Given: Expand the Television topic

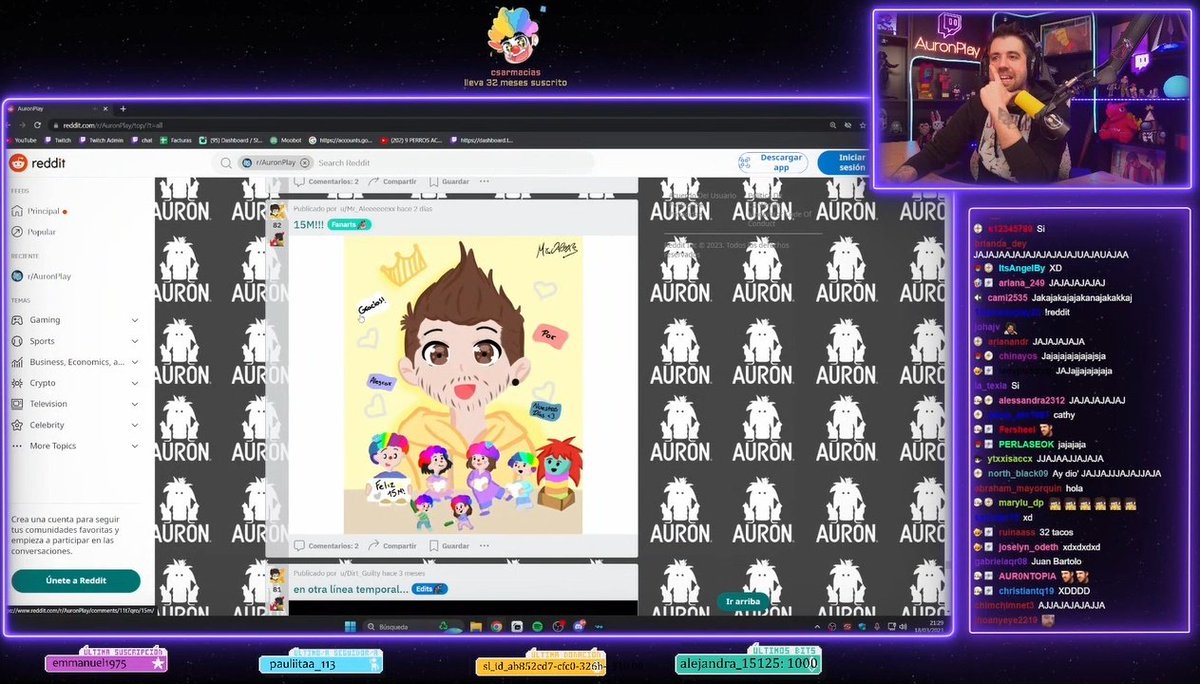Looking at the screenshot, I should pos(135,404).
